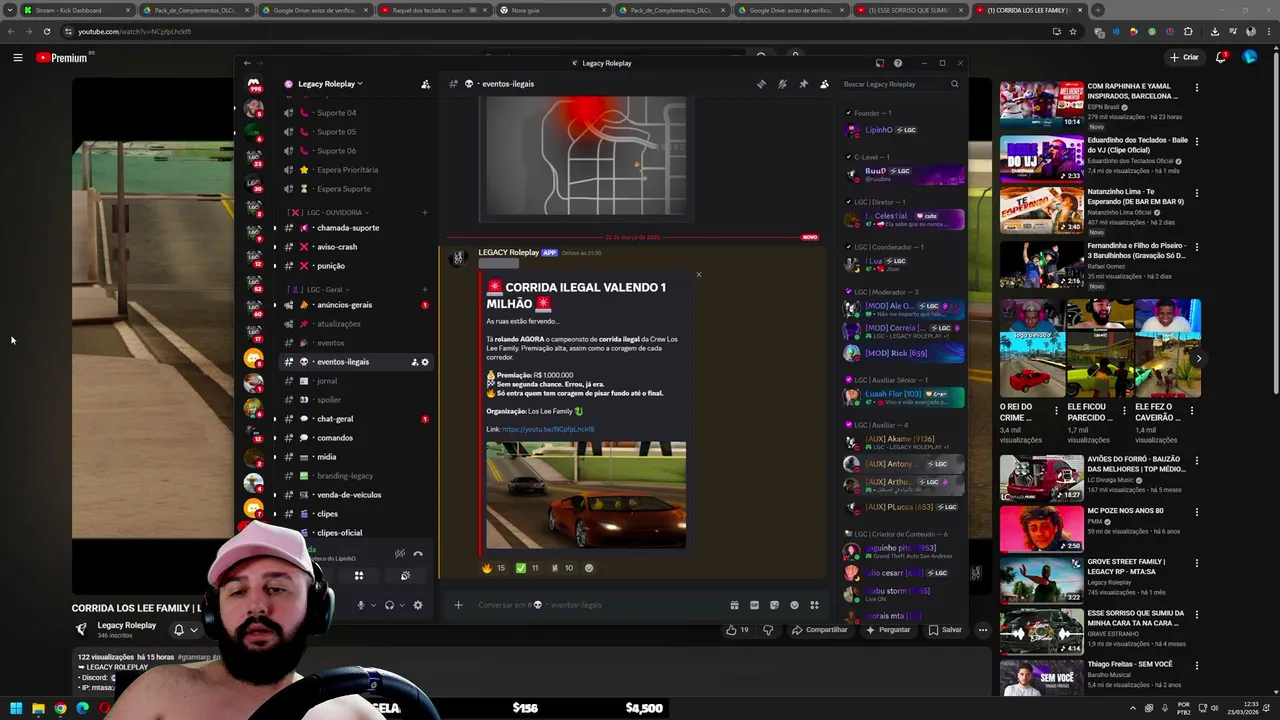Image resolution: width=1280 pixels, height=720 pixels.
Task: Open headphone options dropdown arrow
Action: point(402,605)
